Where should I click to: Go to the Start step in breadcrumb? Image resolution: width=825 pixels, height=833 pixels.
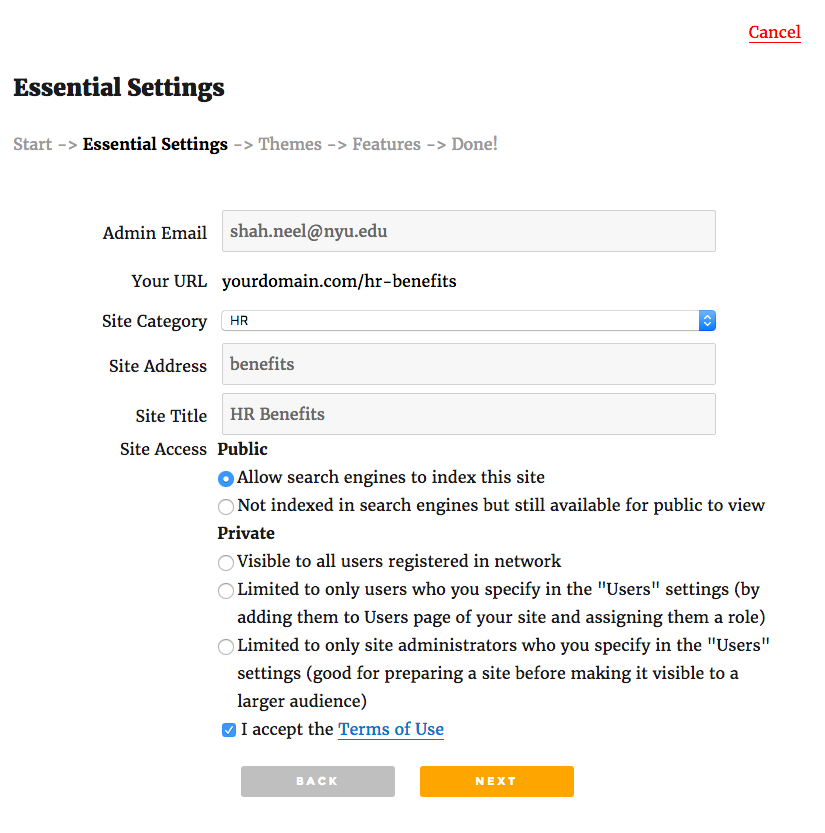(x=32, y=144)
